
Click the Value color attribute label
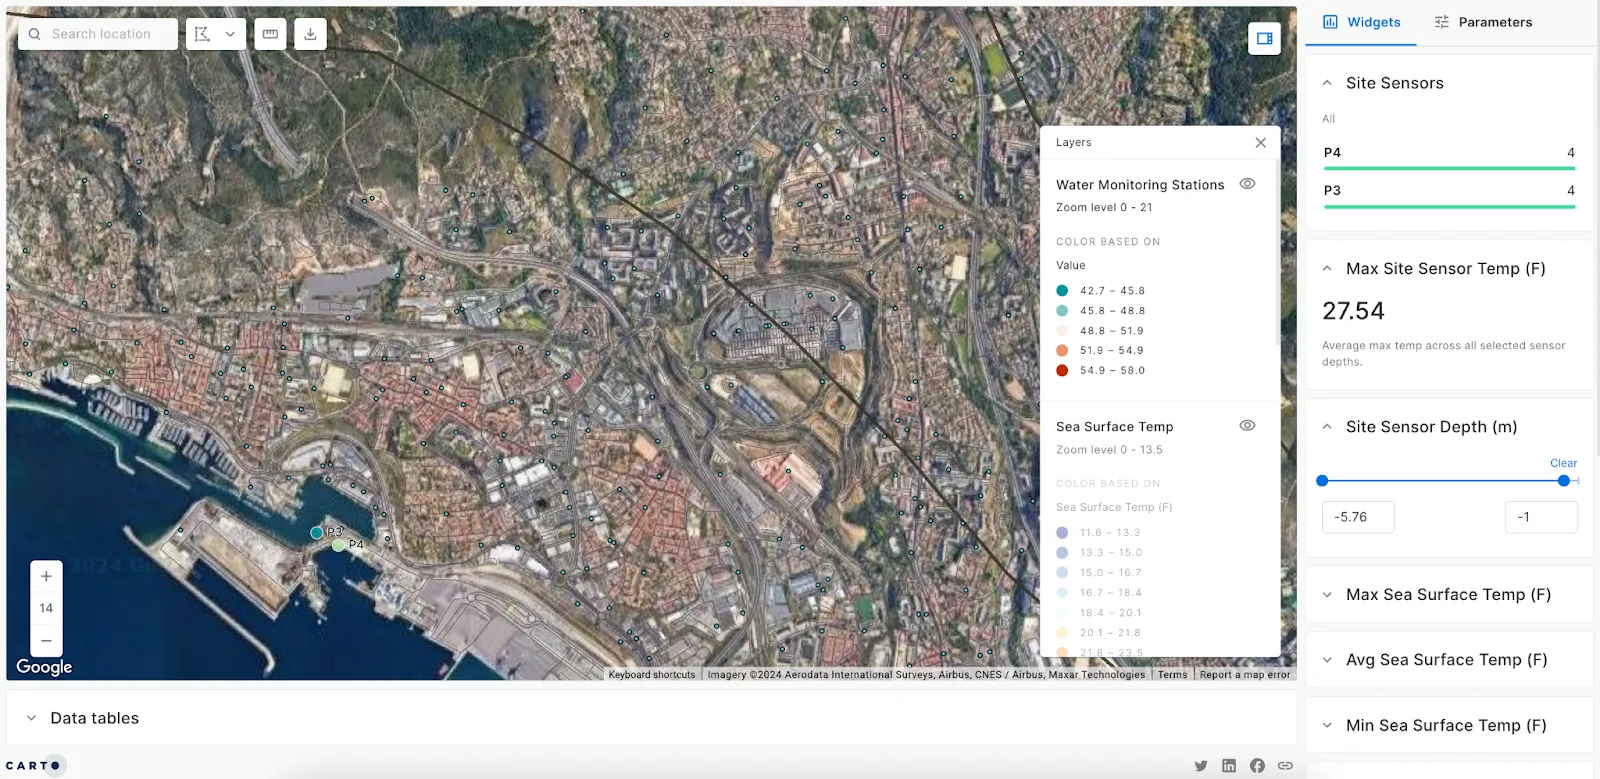pos(1070,266)
